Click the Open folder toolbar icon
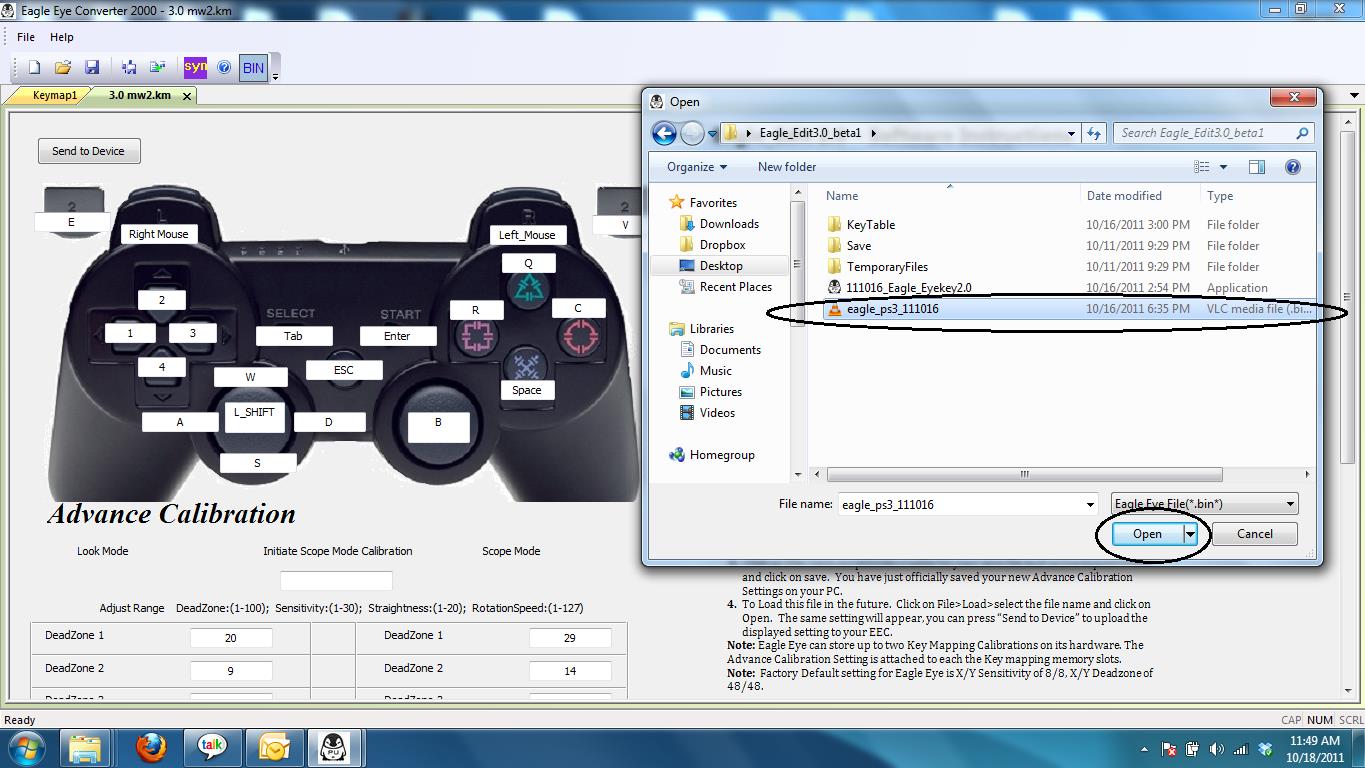Viewport: 1365px width, 768px height. coord(63,68)
